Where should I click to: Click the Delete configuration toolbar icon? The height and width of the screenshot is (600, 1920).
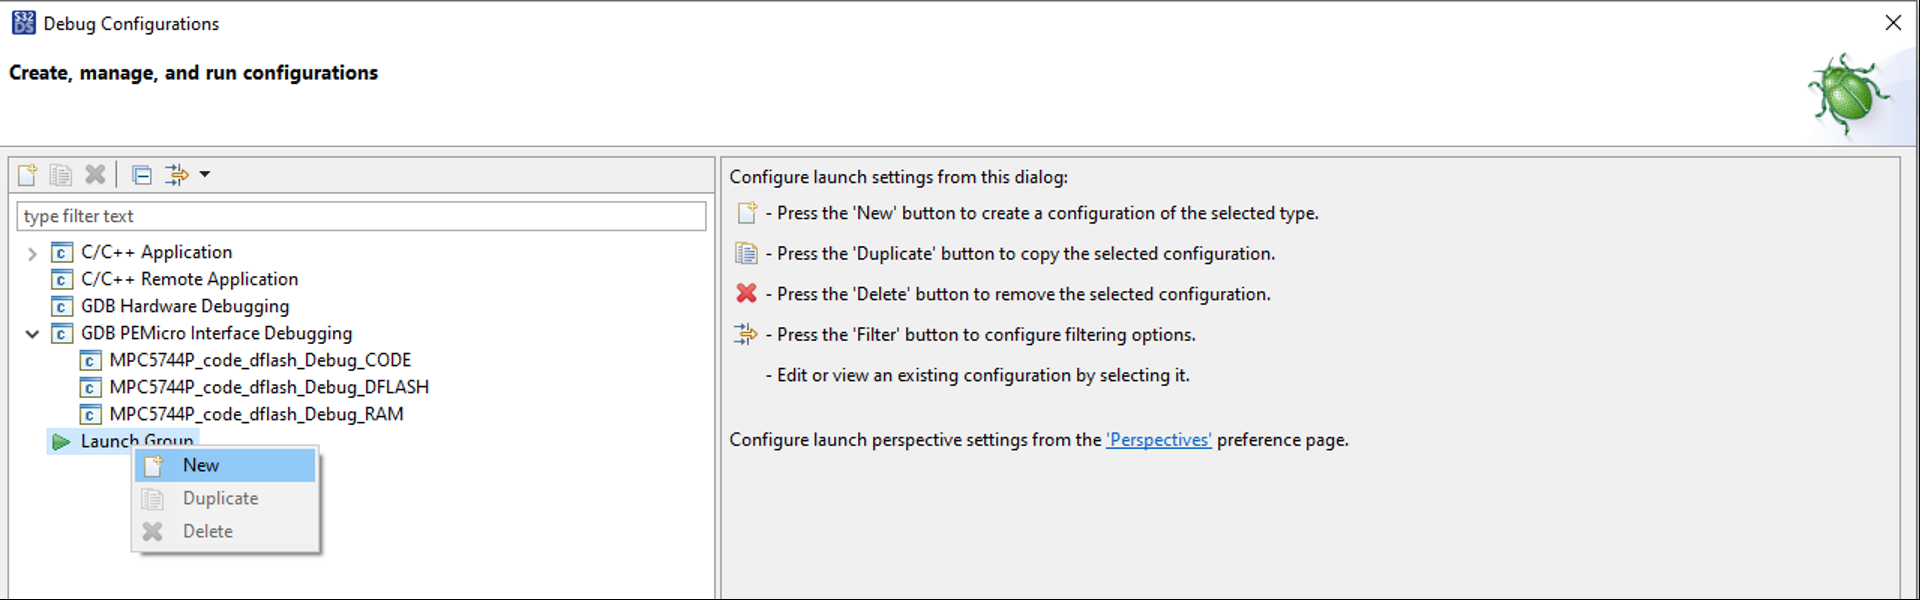click(95, 175)
